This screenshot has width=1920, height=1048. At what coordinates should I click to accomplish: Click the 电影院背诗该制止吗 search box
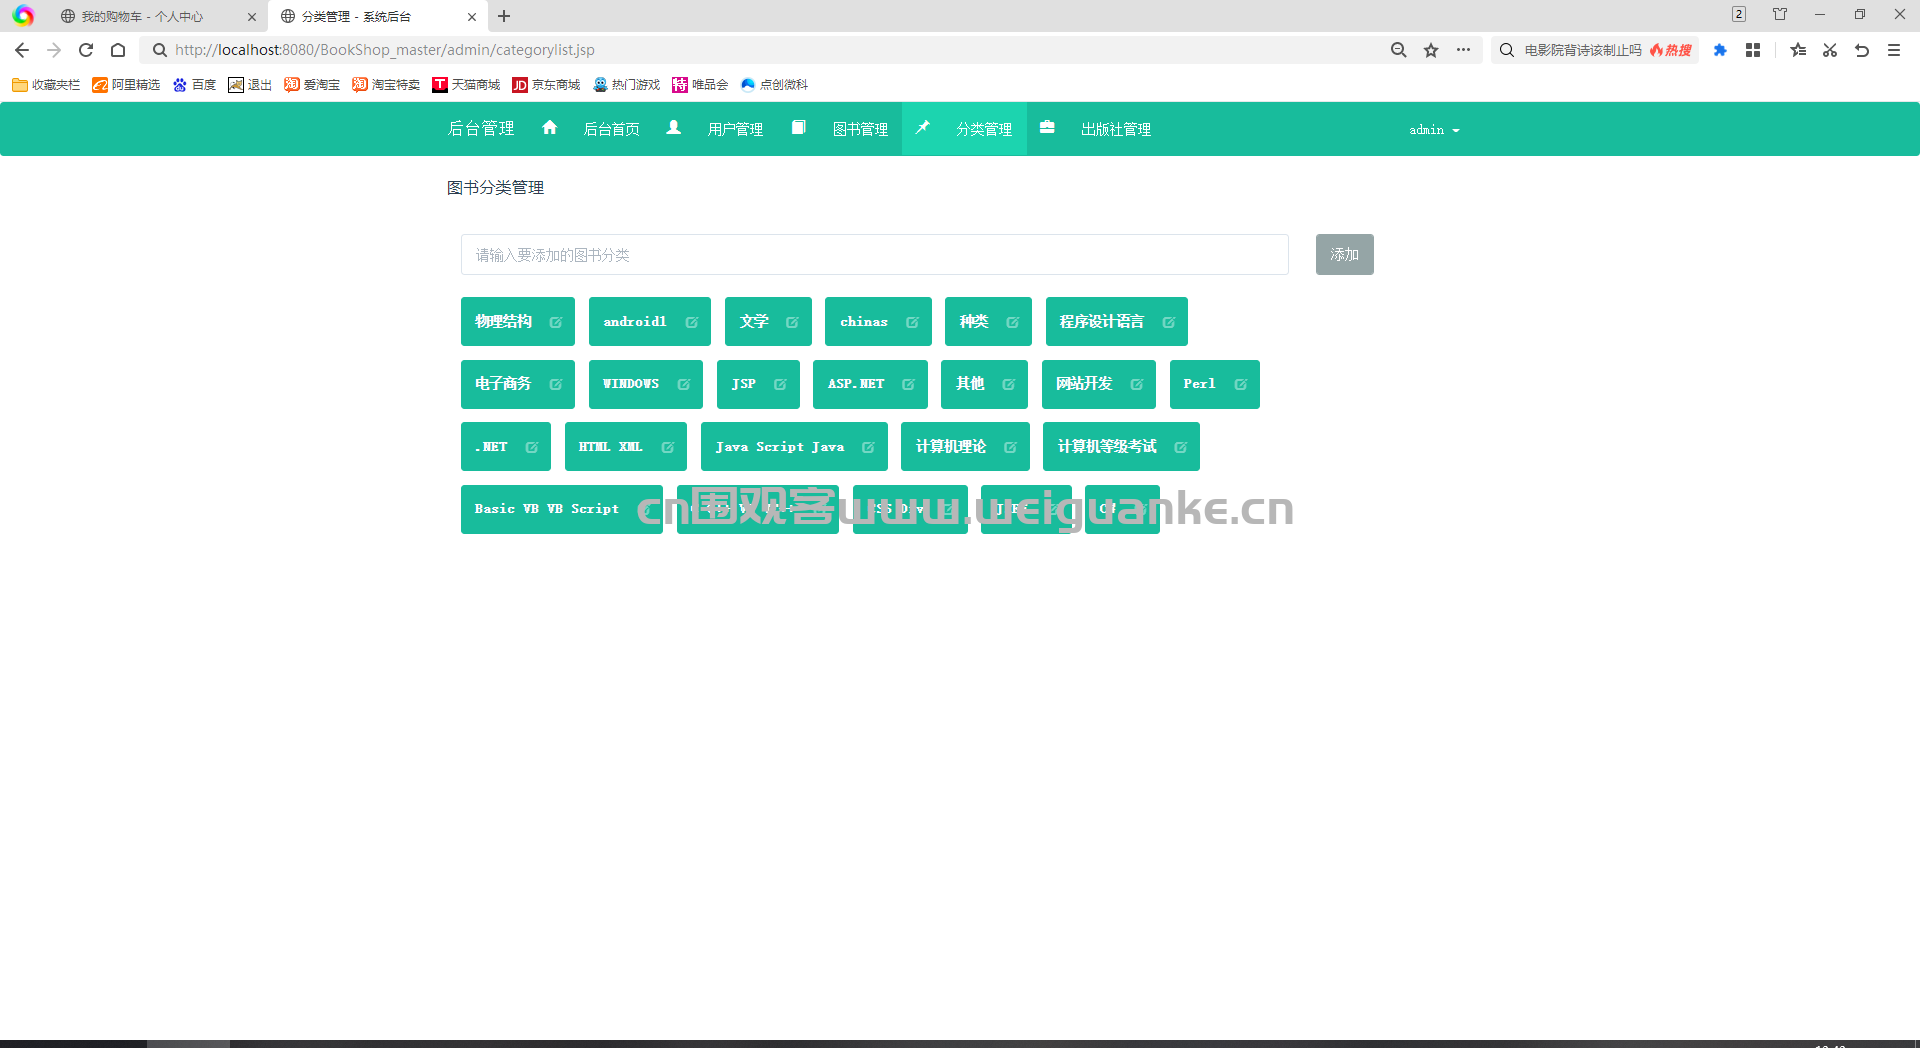pos(1583,50)
